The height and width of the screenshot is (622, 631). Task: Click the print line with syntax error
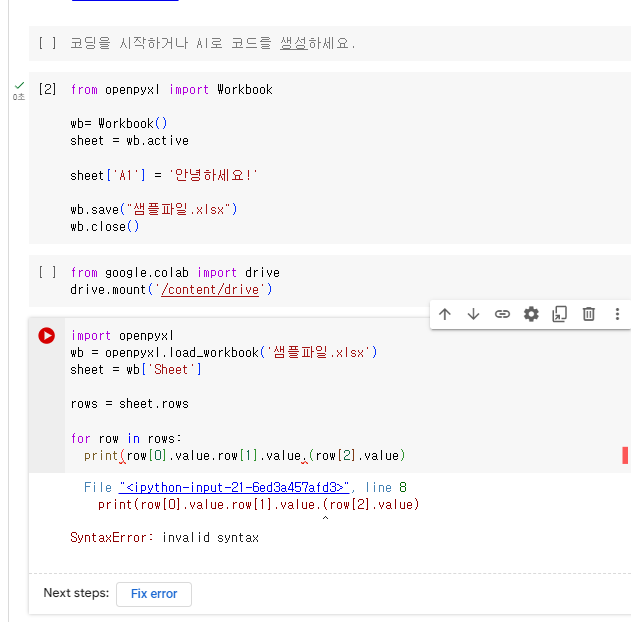tap(244, 455)
